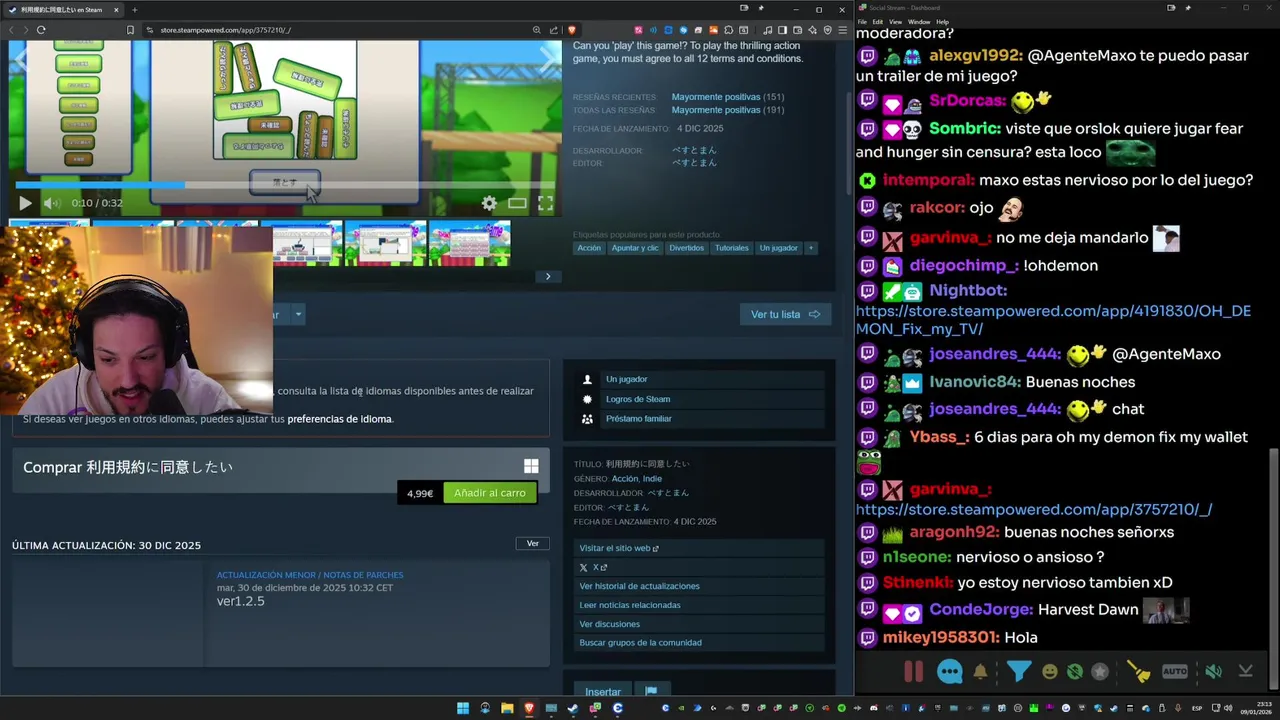The width and height of the screenshot is (1280, 720).
Task: Bookmark page with bookmark icon
Action: 130,30
